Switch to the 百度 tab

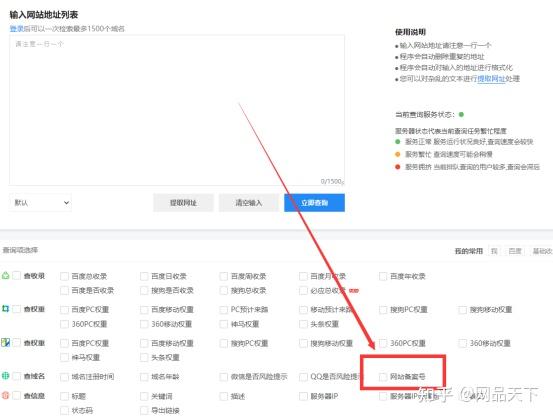click(515, 251)
